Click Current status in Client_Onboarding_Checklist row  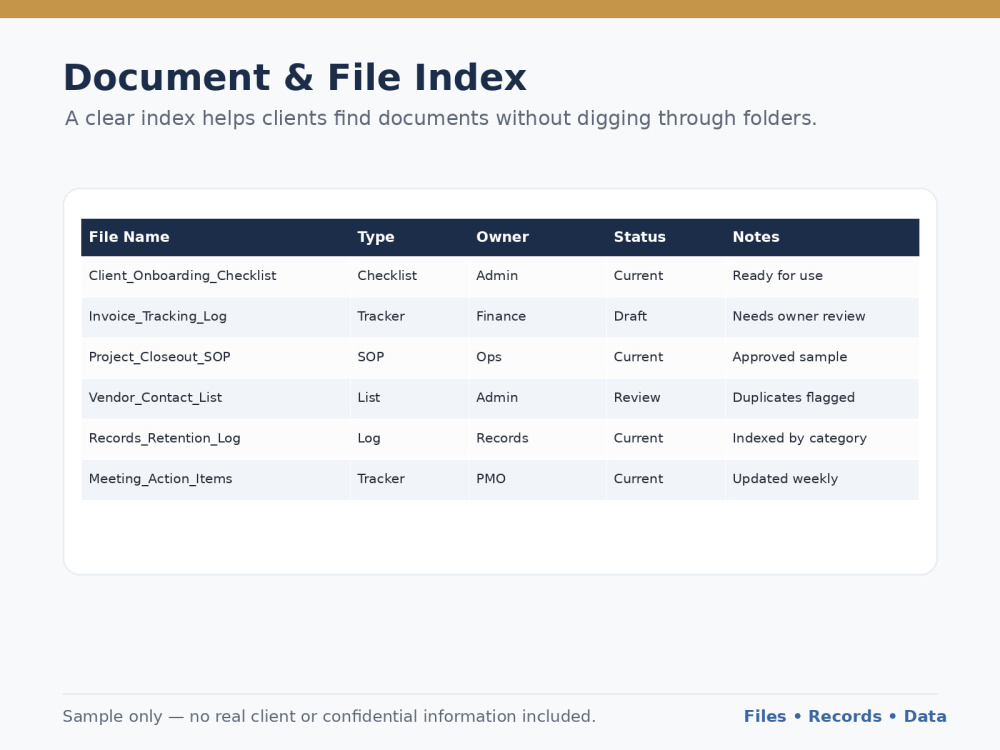coord(638,276)
